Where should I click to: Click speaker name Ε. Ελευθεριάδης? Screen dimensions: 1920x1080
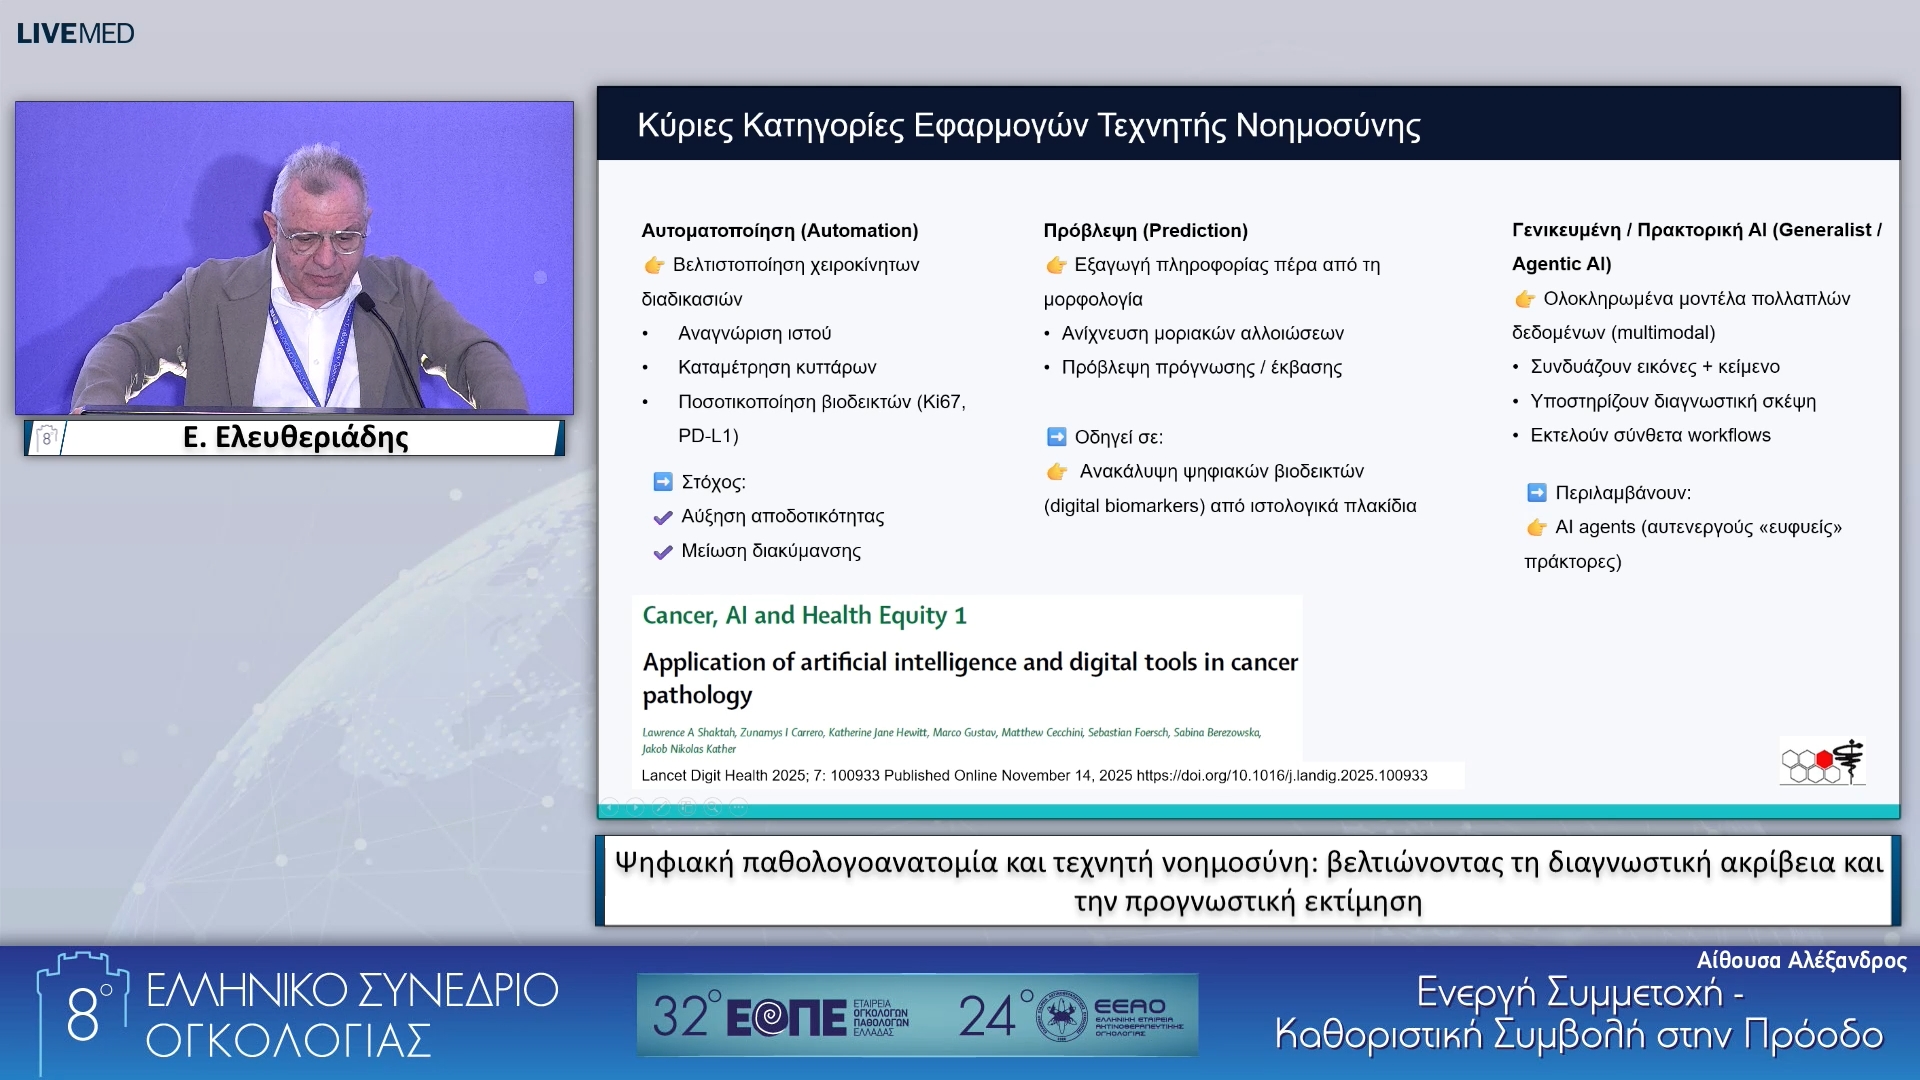coord(296,438)
